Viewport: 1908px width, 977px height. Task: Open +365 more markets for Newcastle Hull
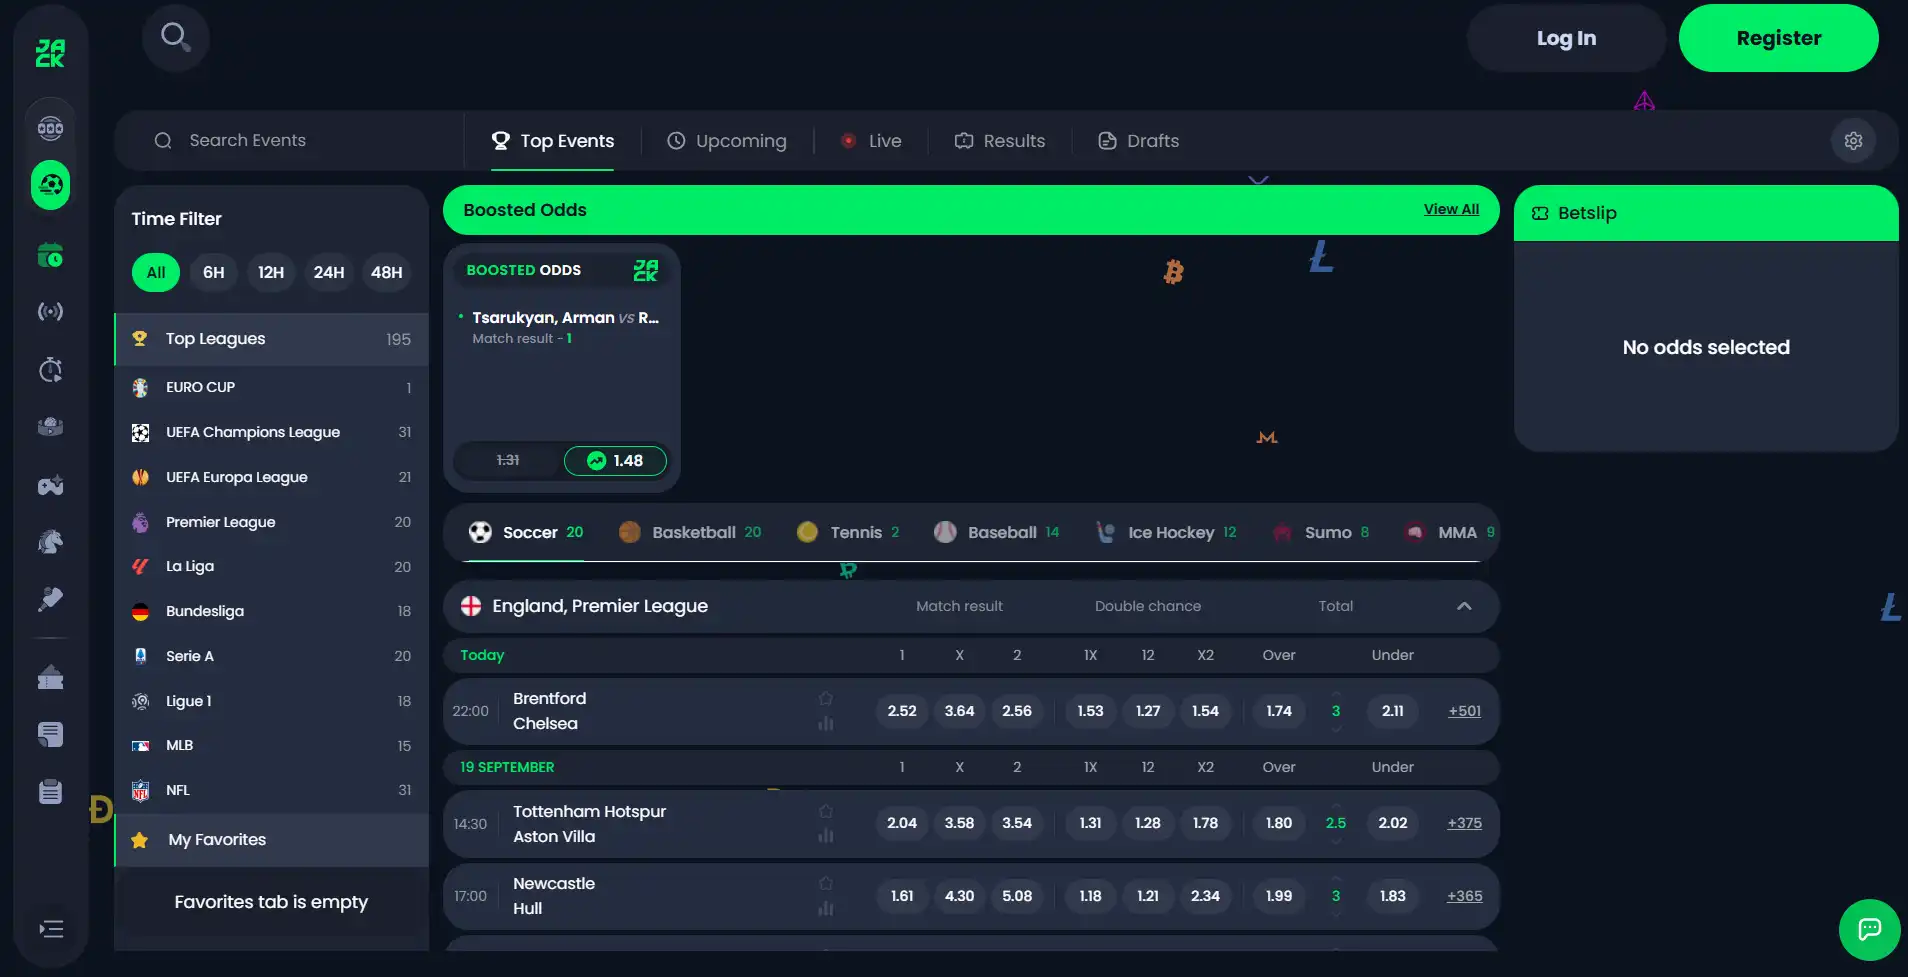[x=1464, y=896]
